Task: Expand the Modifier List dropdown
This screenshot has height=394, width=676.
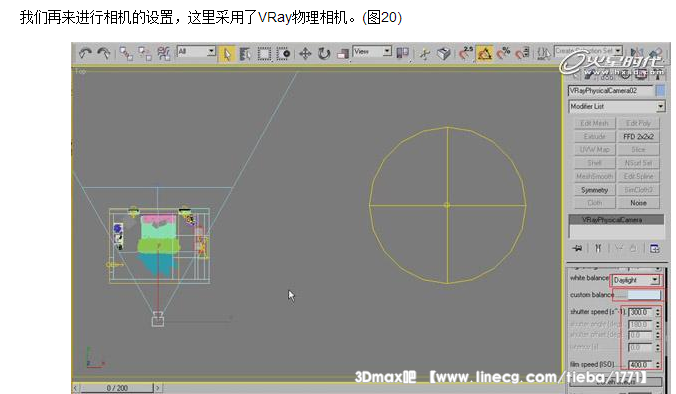Action: point(617,106)
